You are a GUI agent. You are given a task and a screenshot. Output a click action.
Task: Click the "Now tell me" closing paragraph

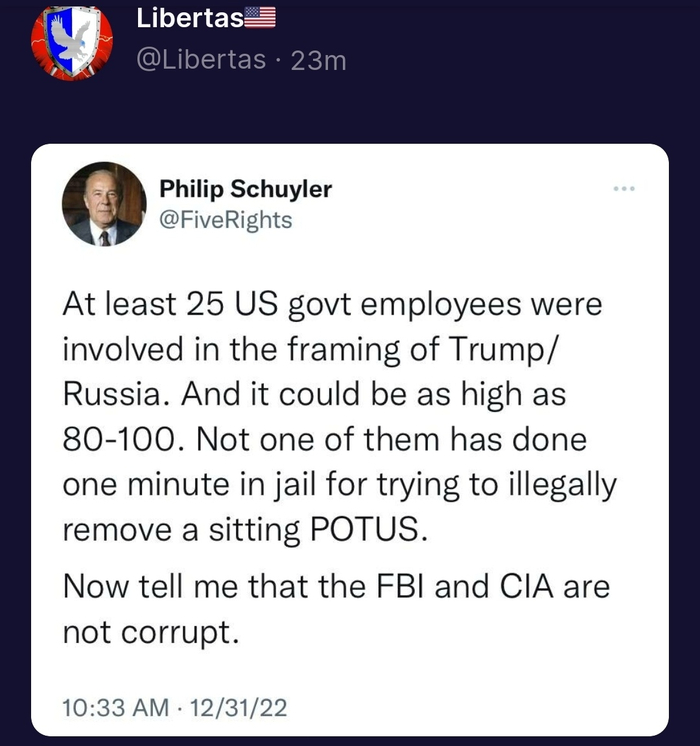tap(336, 607)
